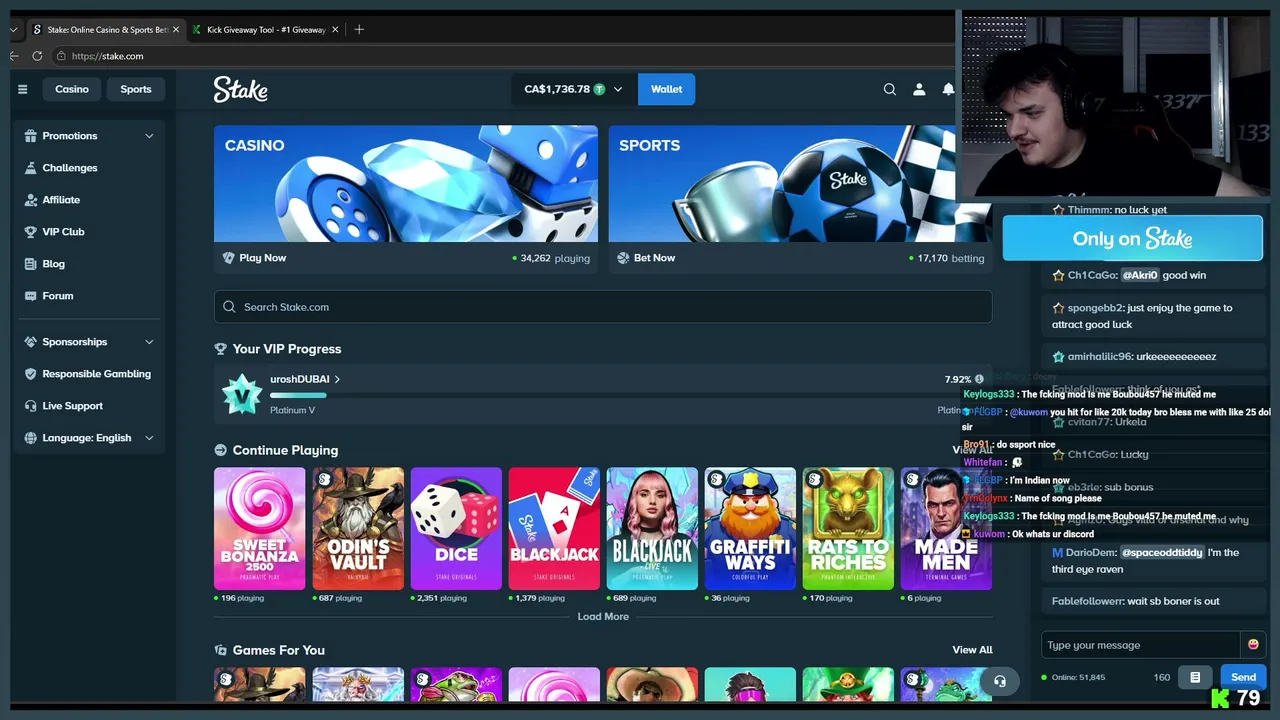
Task: Send the chat message
Action: (1243, 677)
